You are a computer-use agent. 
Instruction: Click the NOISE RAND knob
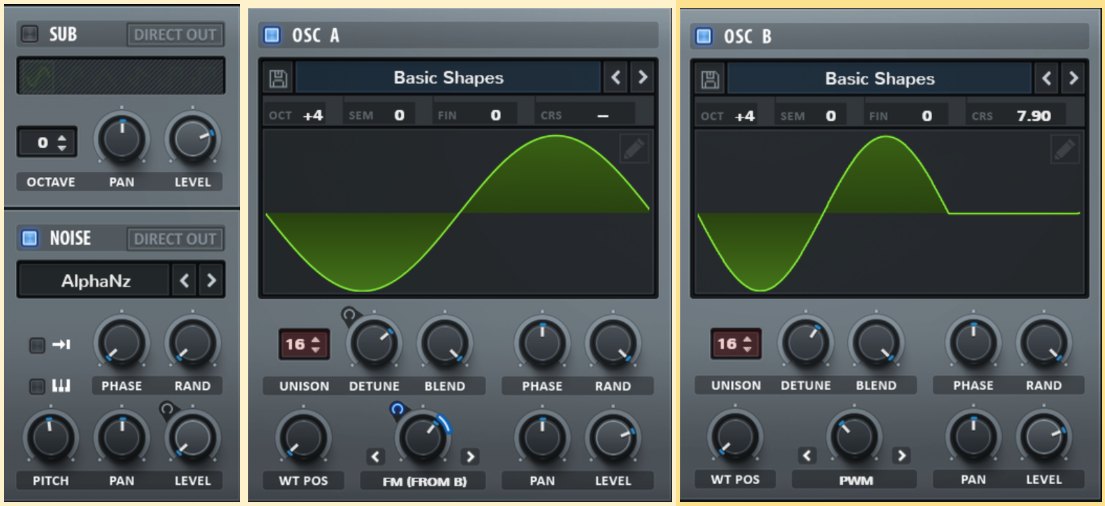tap(192, 343)
